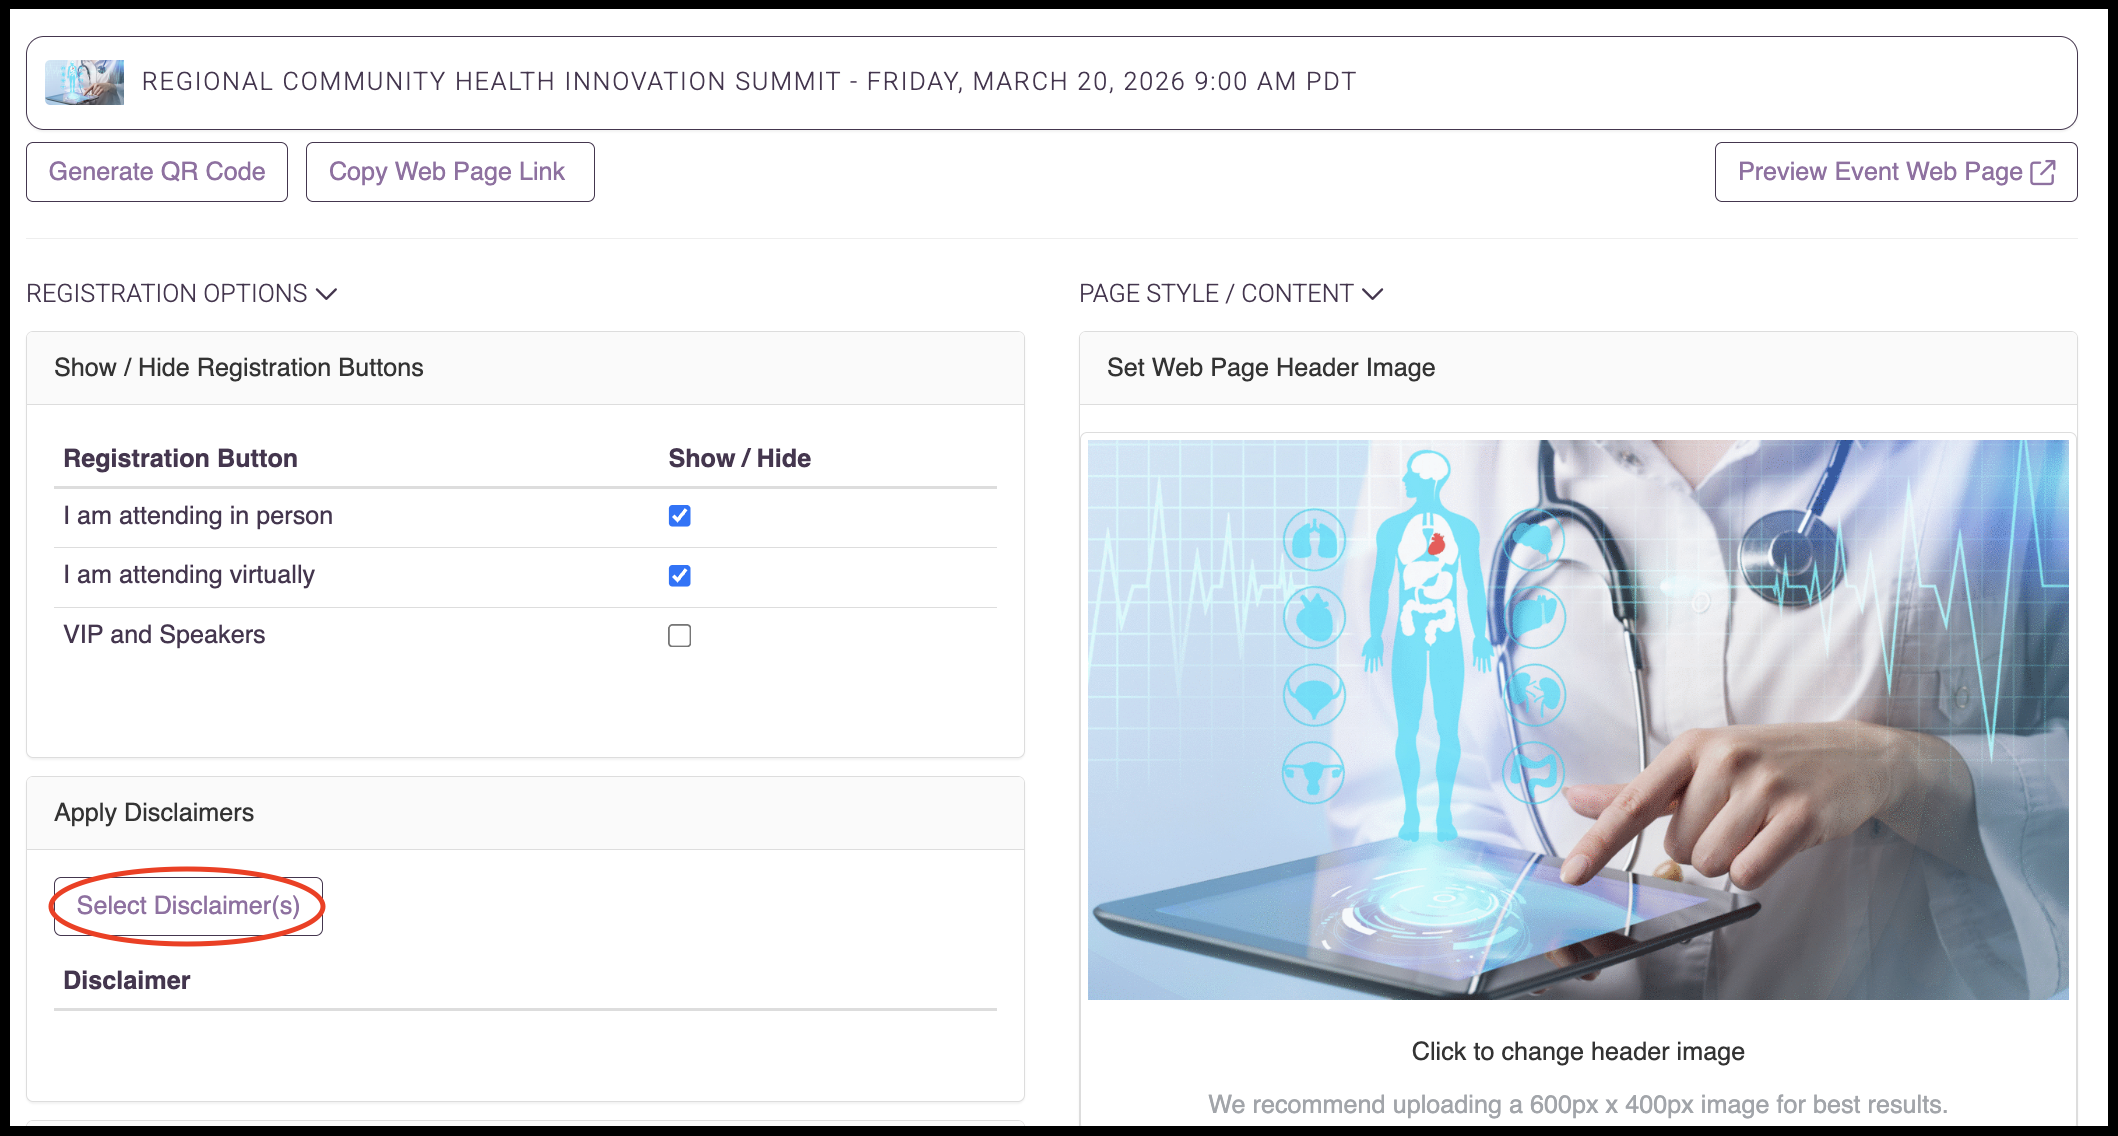Screen dimensions: 2118x1136
Task: Click the 'Show / Hide Registration Buttons' panel header
Action: [x=525, y=368]
